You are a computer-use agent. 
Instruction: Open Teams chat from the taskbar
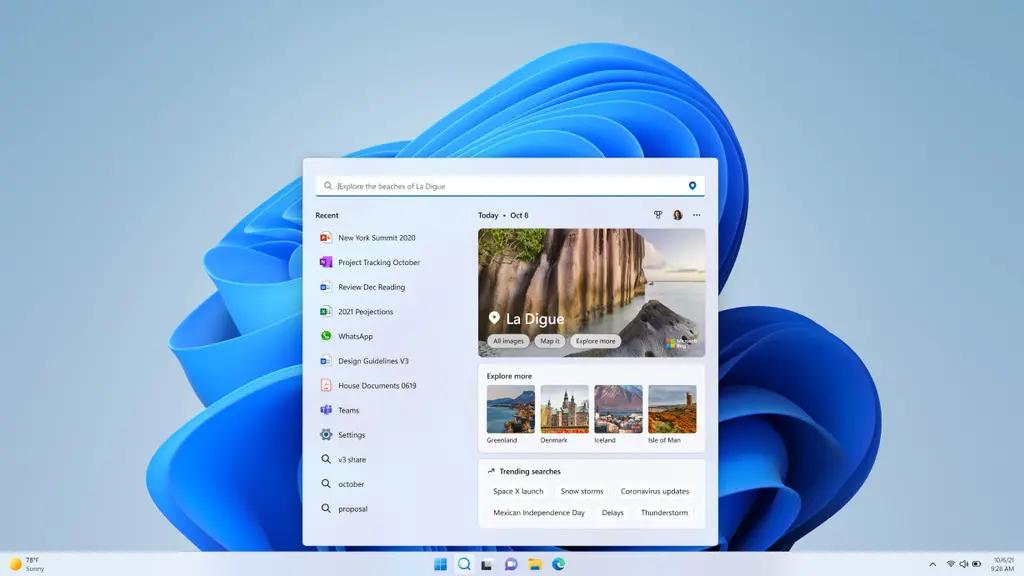(x=510, y=564)
